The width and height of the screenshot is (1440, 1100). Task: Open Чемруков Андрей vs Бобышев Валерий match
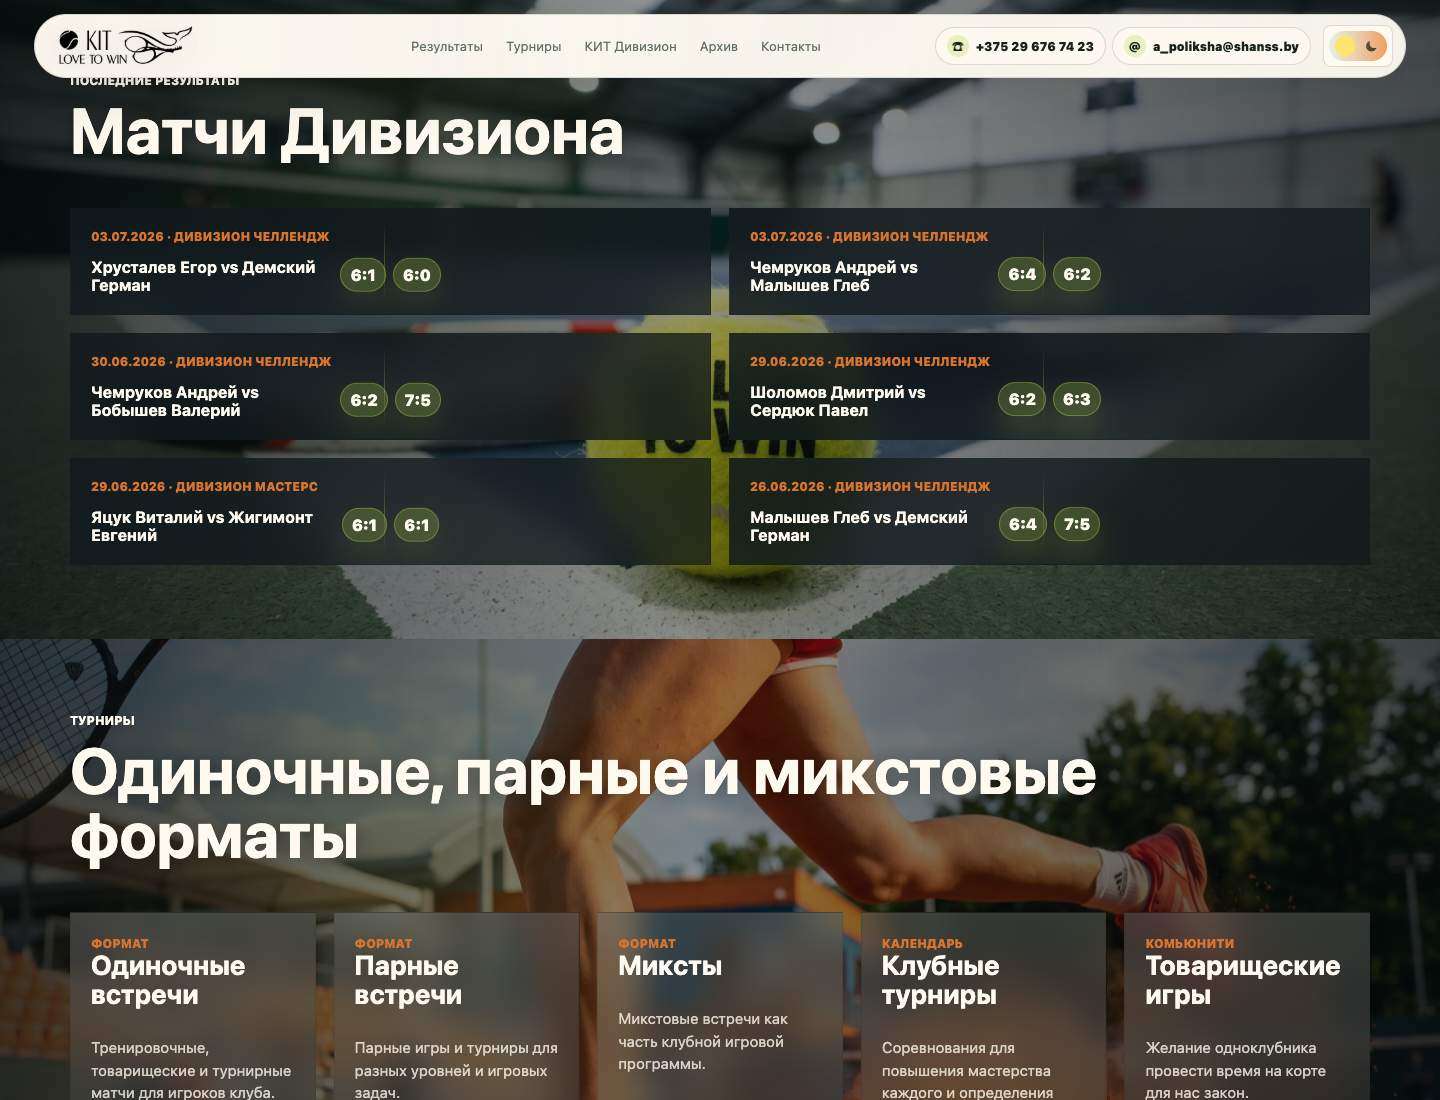point(390,387)
